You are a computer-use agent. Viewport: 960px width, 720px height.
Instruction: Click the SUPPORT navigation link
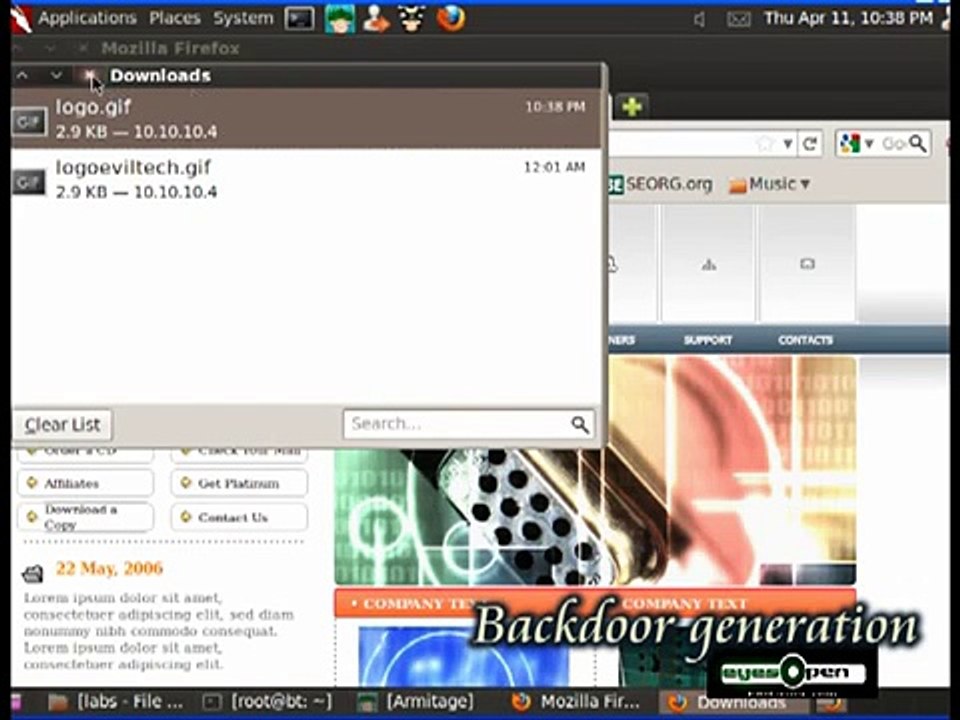(708, 340)
